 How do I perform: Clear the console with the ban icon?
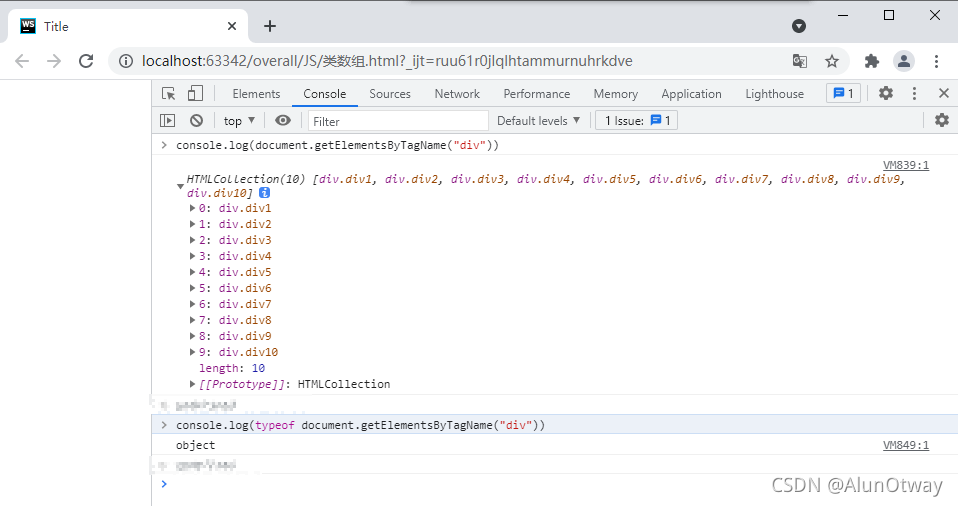196,120
